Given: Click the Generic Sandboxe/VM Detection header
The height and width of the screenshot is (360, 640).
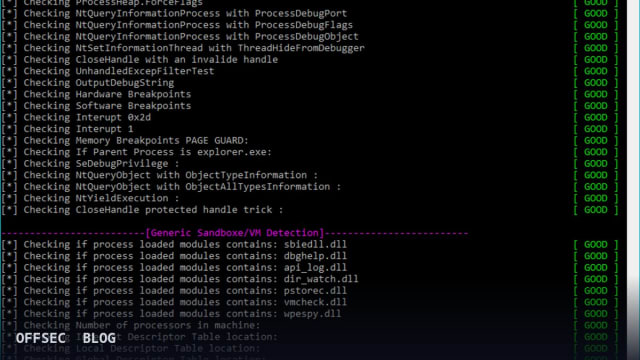Looking at the screenshot, I should click(235, 233).
